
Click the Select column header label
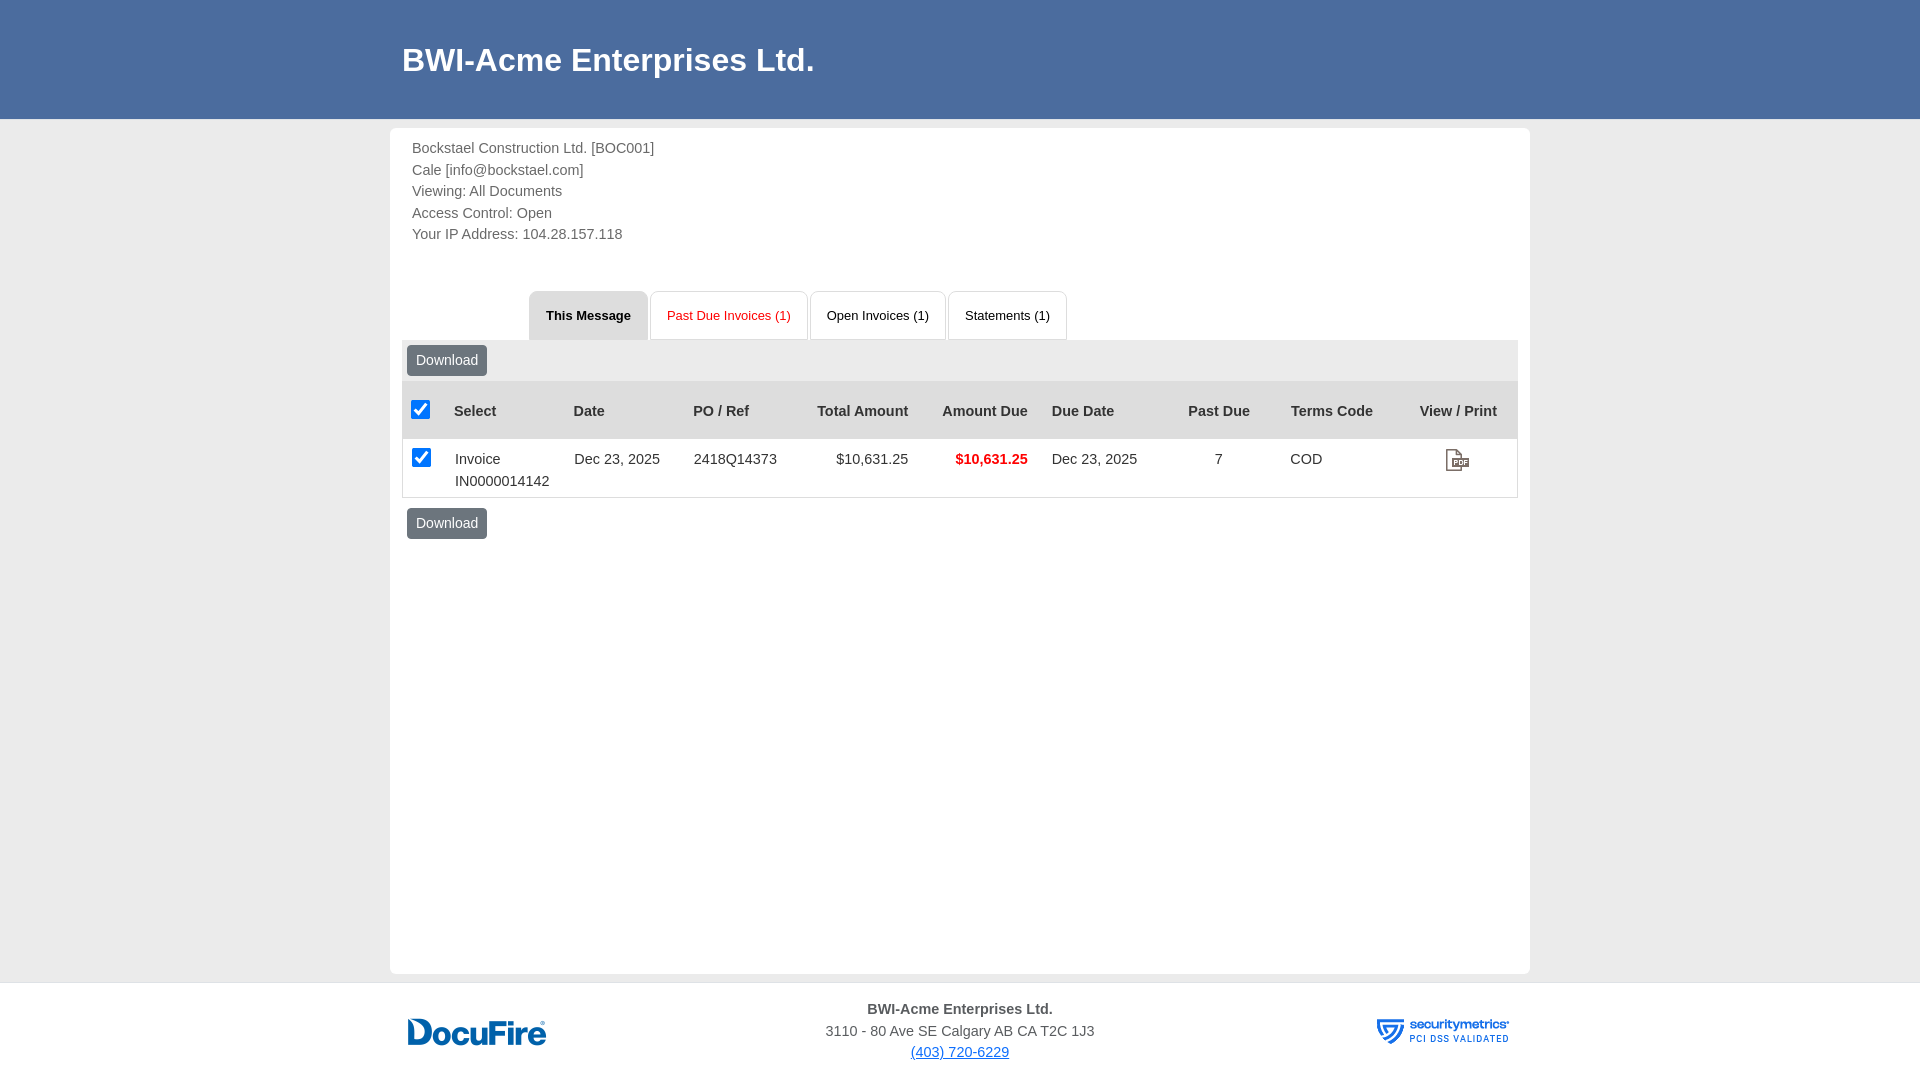475,412
